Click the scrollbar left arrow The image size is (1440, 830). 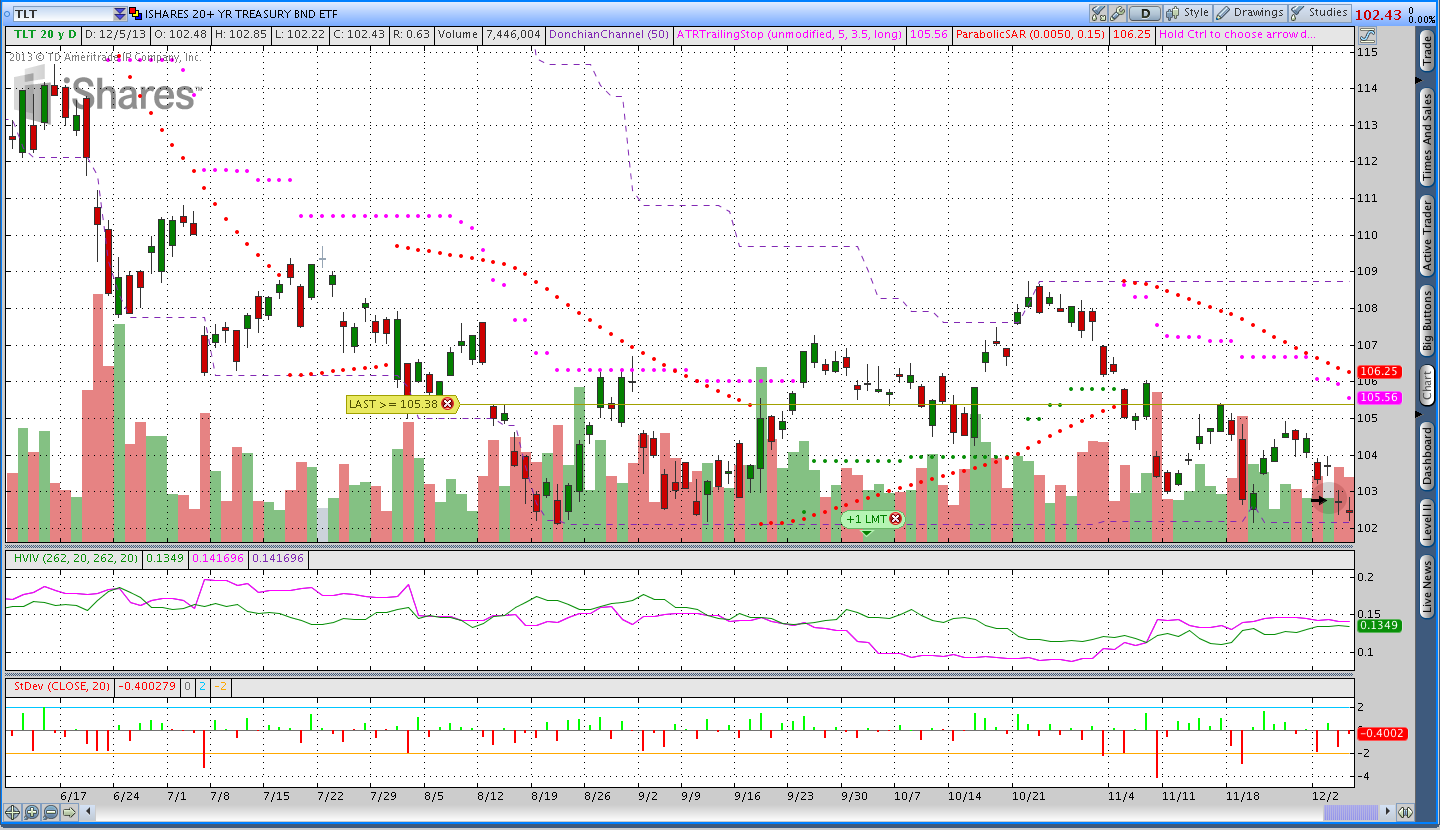tap(87, 812)
